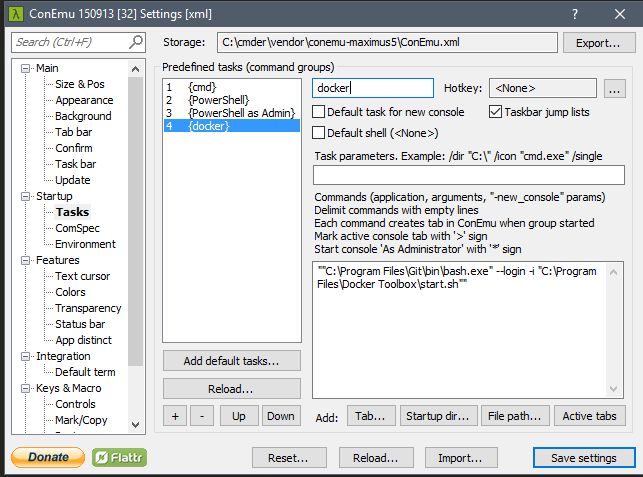Remove task with minus button
643x477 pixels.
[x=202, y=416]
